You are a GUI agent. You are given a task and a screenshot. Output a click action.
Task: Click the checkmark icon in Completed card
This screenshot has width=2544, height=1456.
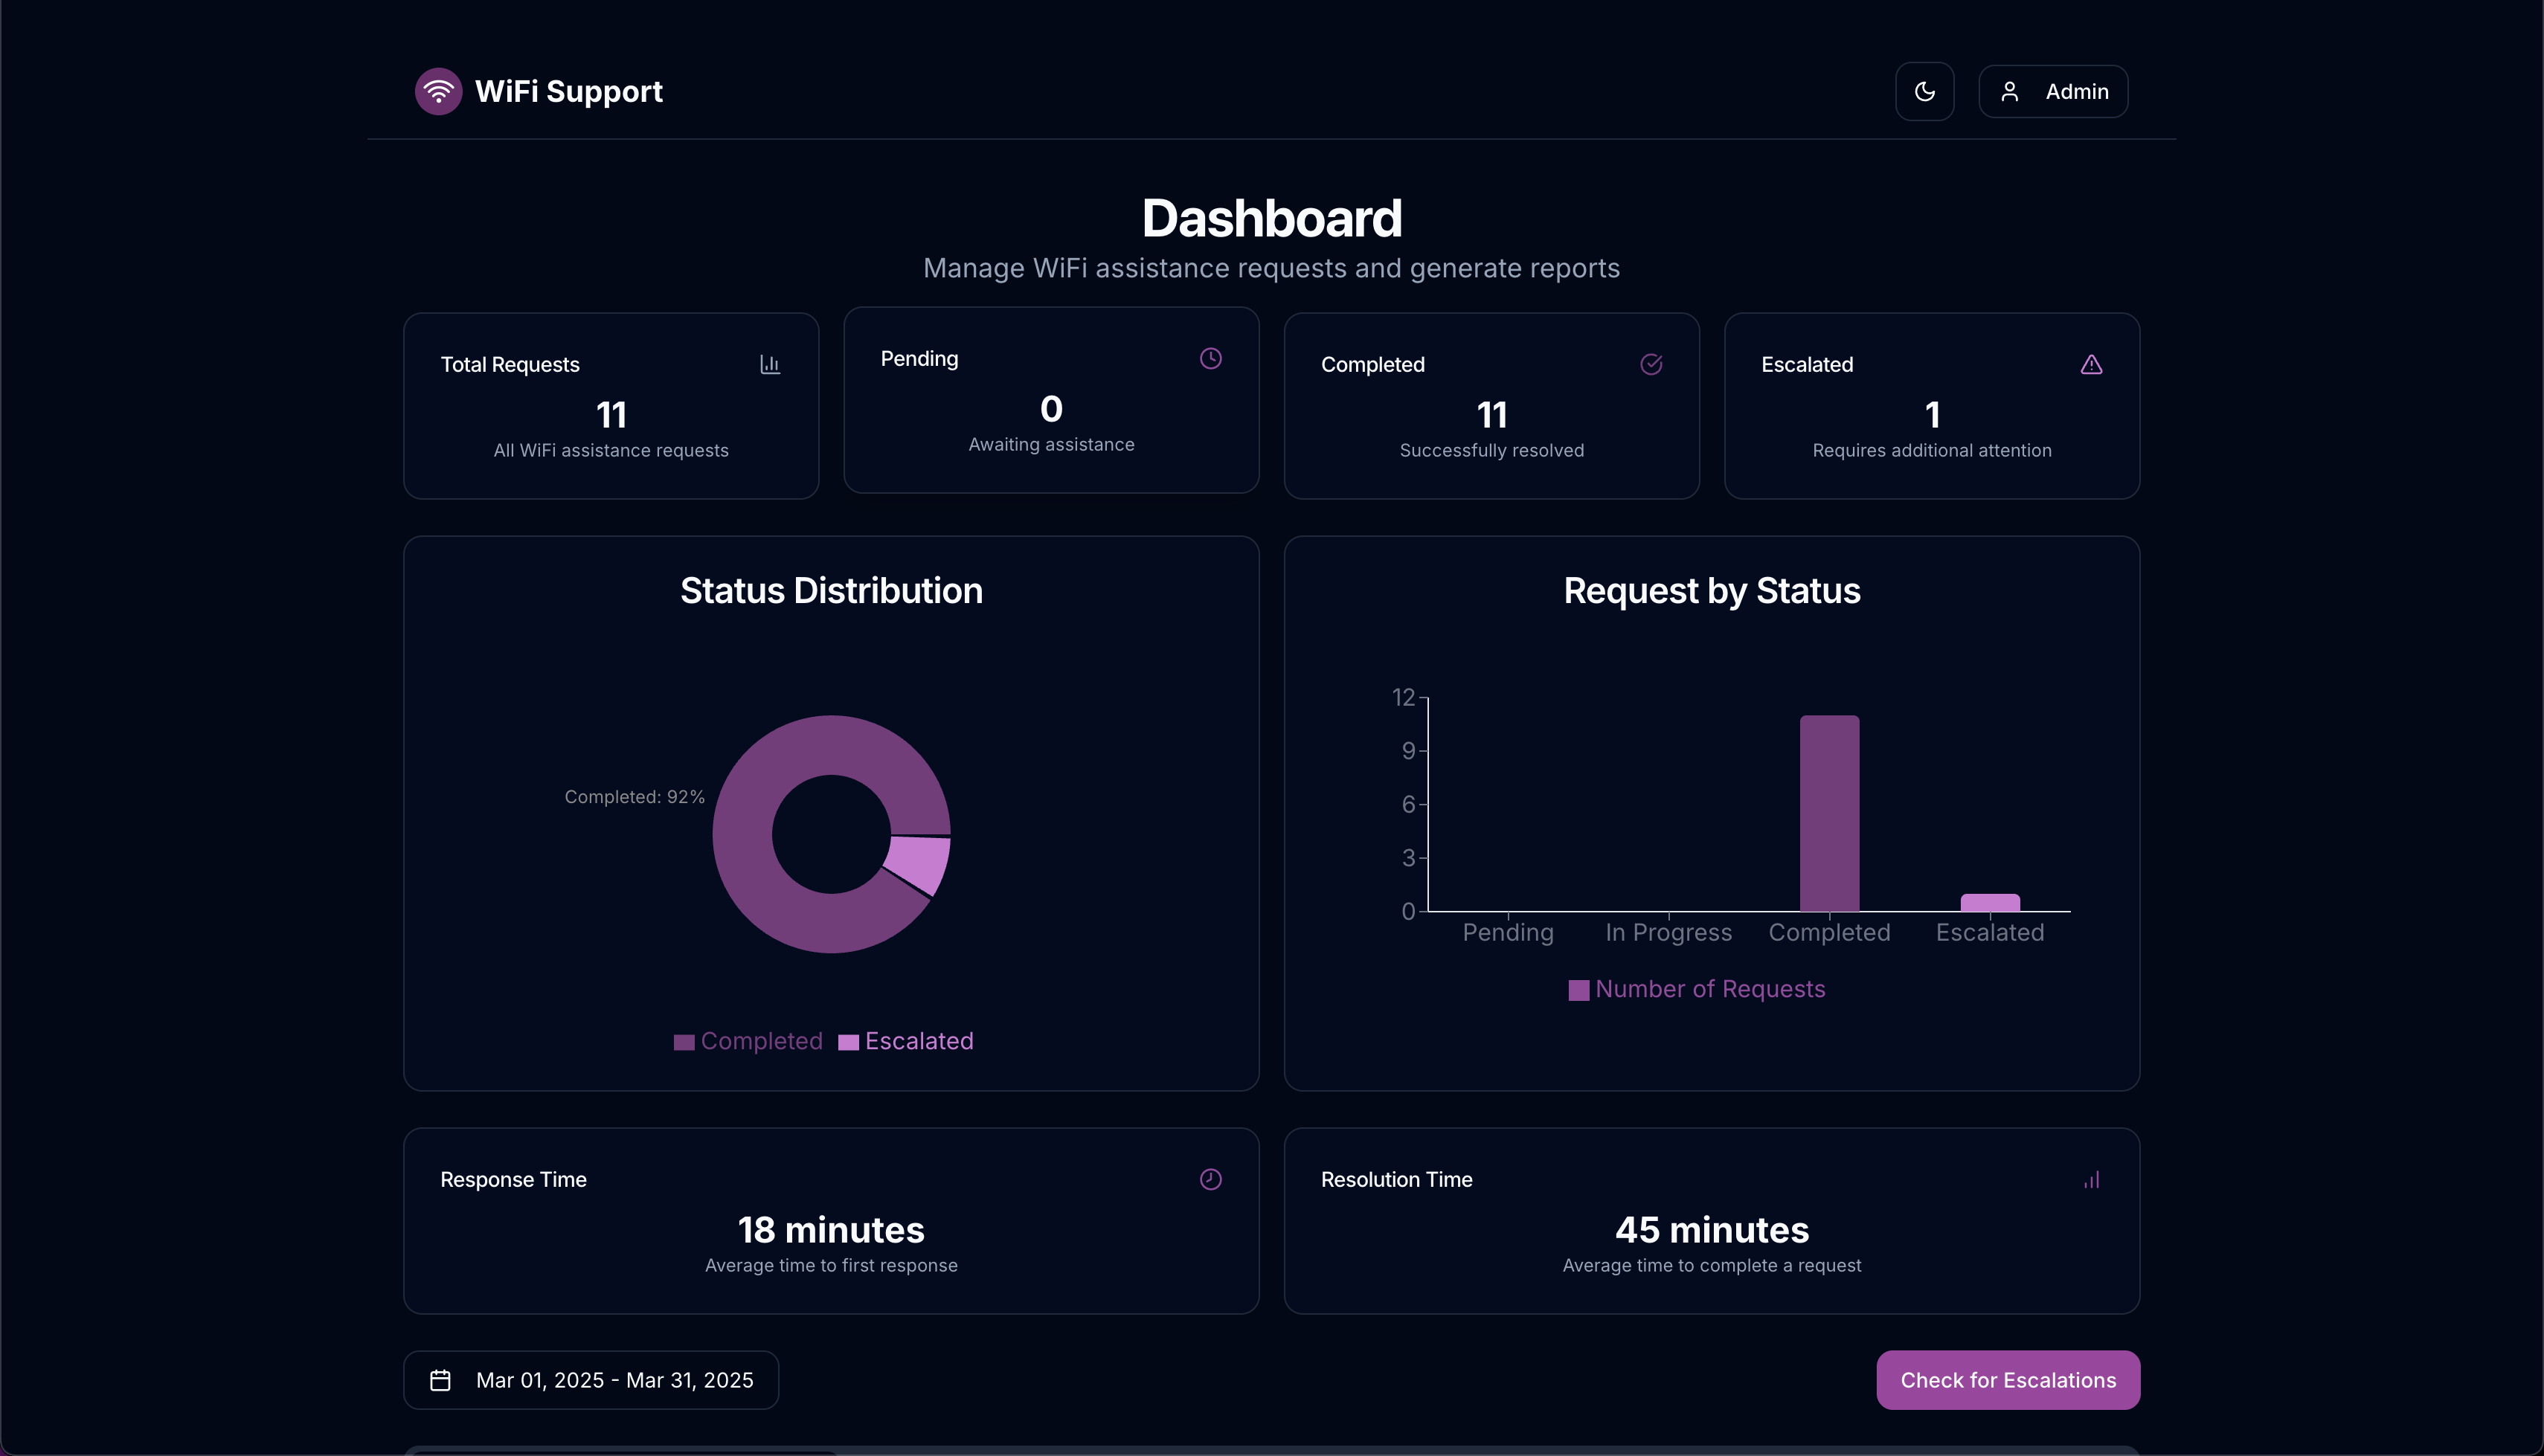(1651, 365)
